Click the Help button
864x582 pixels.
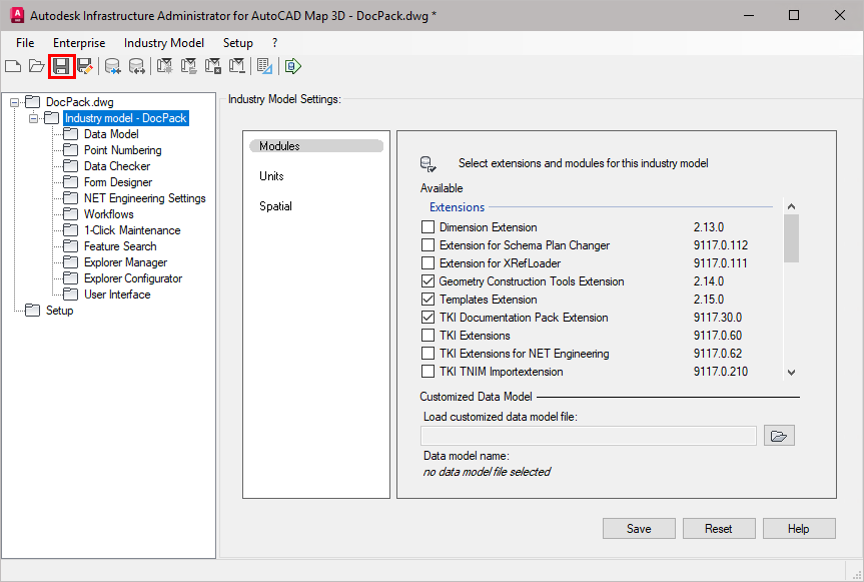[x=798, y=529]
